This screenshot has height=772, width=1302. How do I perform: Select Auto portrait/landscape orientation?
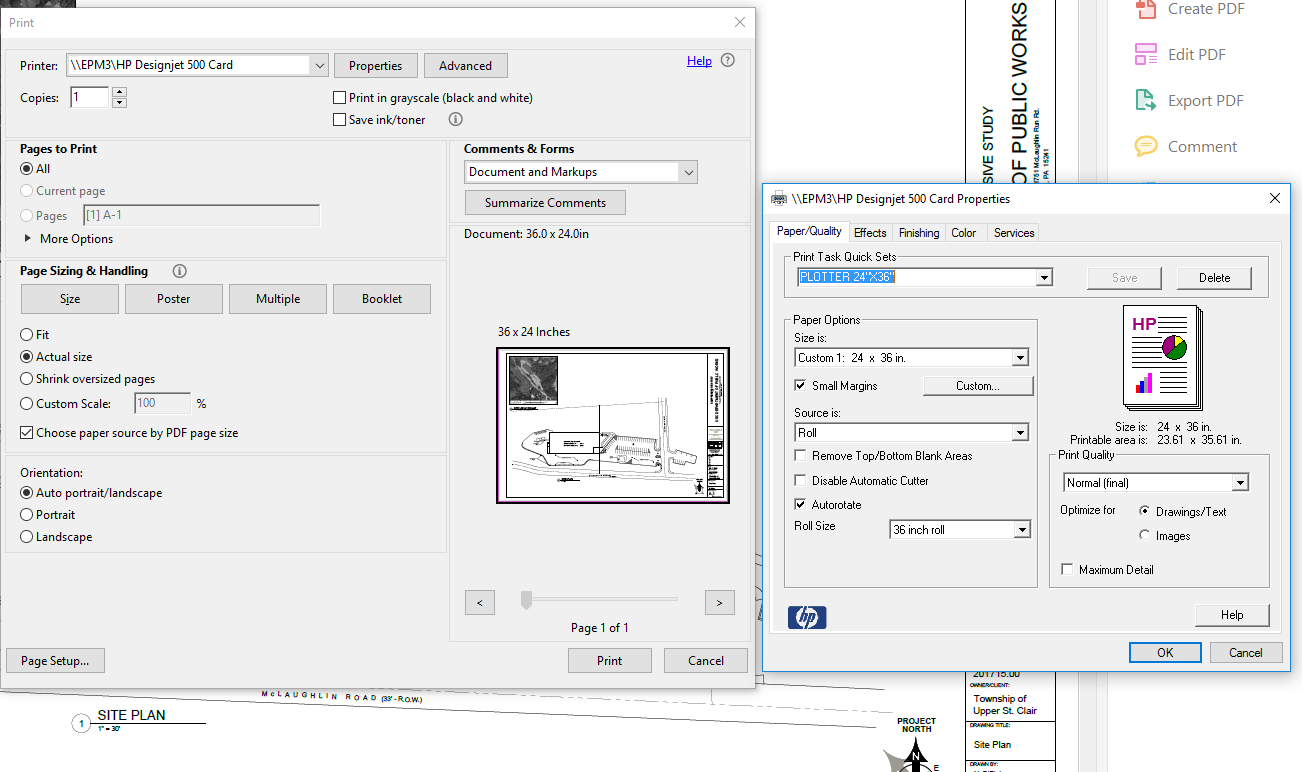[x=27, y=493]
